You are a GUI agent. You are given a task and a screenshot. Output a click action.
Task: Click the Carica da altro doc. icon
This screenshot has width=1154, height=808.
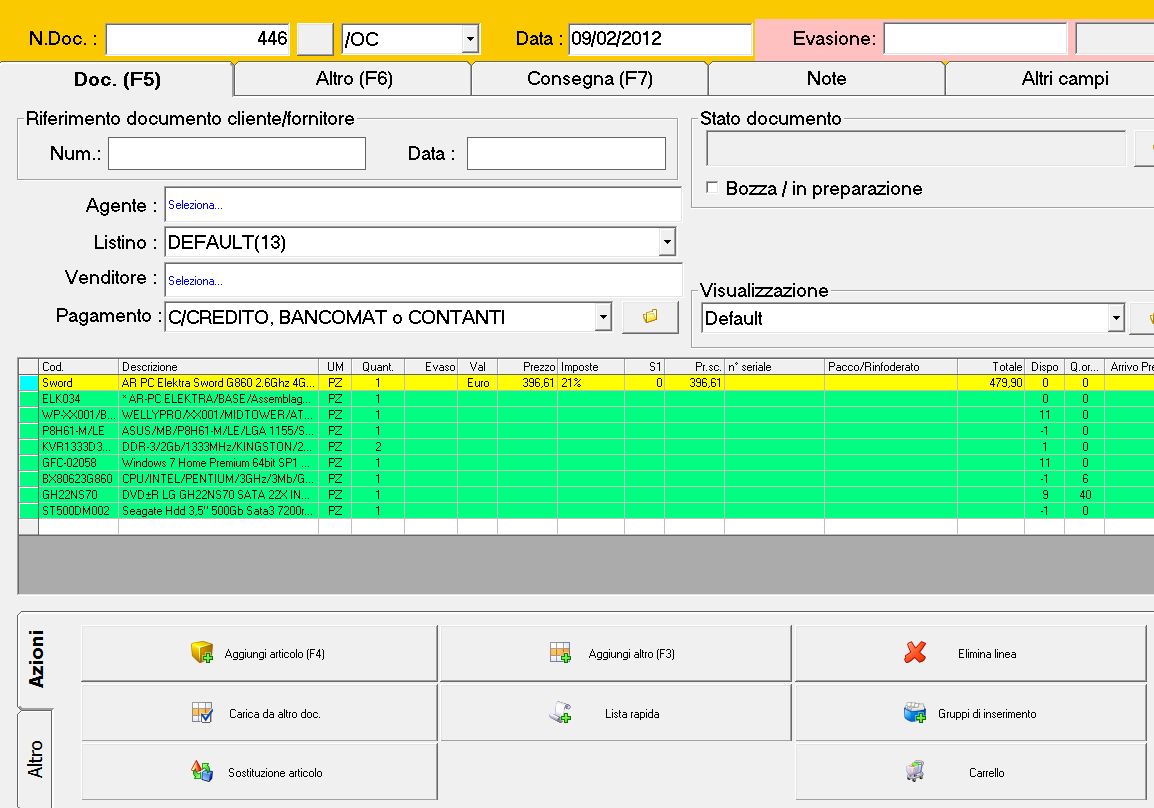[x=202, y=713]
